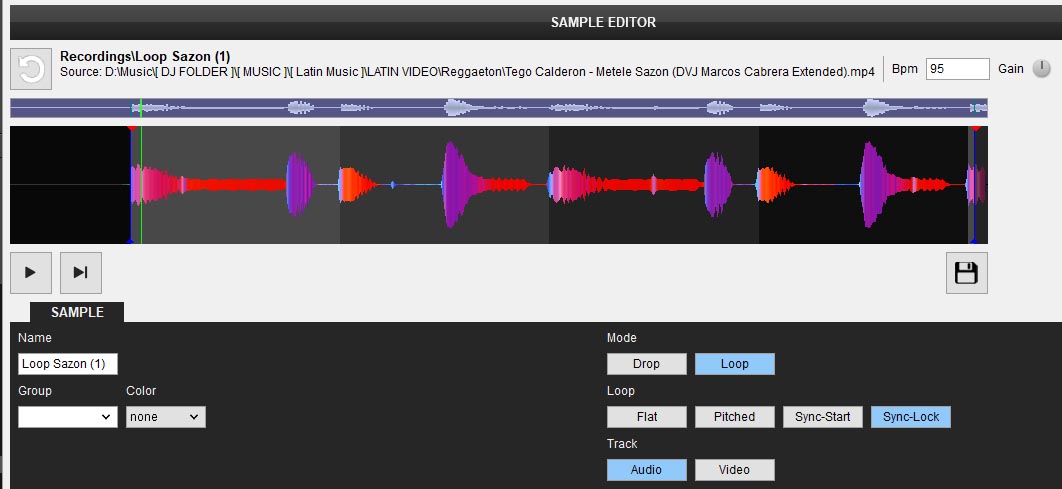Screen dimensions: 1062x489
Task: Open the Color dropdown set to none
Action: pyautogui.click(x=166, y=417)
